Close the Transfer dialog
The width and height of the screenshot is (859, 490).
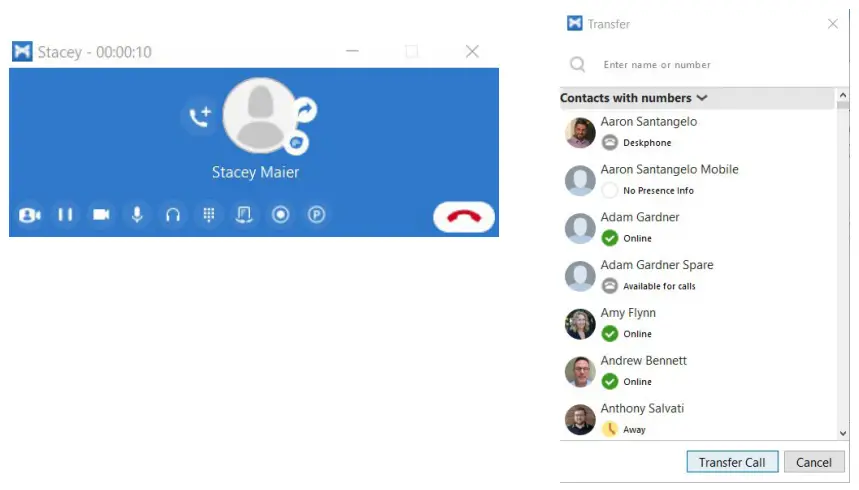coord(833,24)
